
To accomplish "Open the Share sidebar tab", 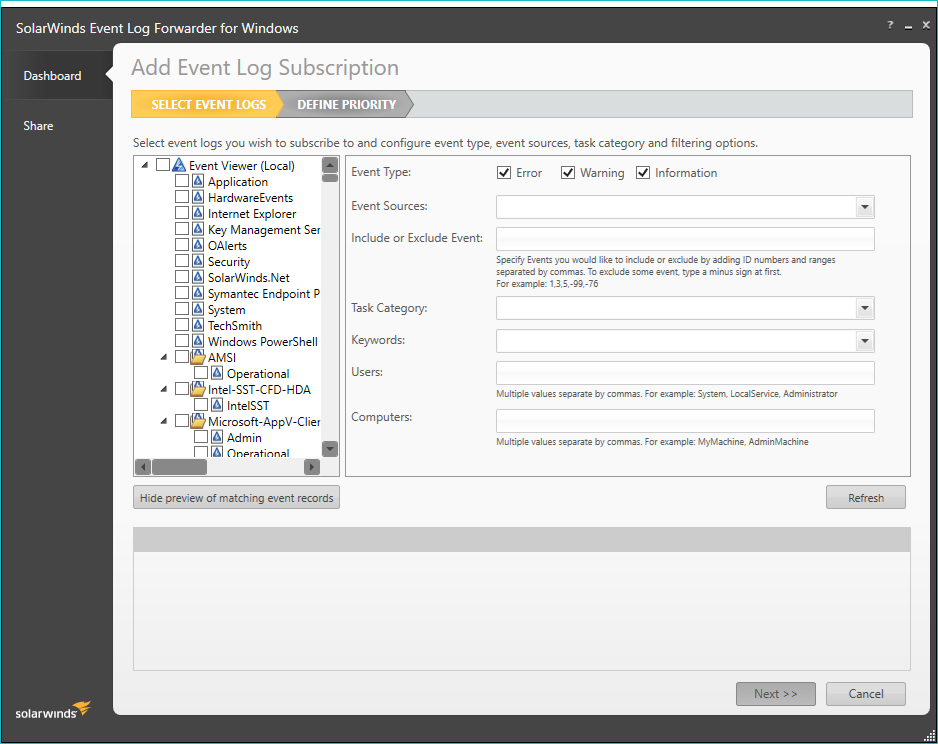I will tap(39, 126).
